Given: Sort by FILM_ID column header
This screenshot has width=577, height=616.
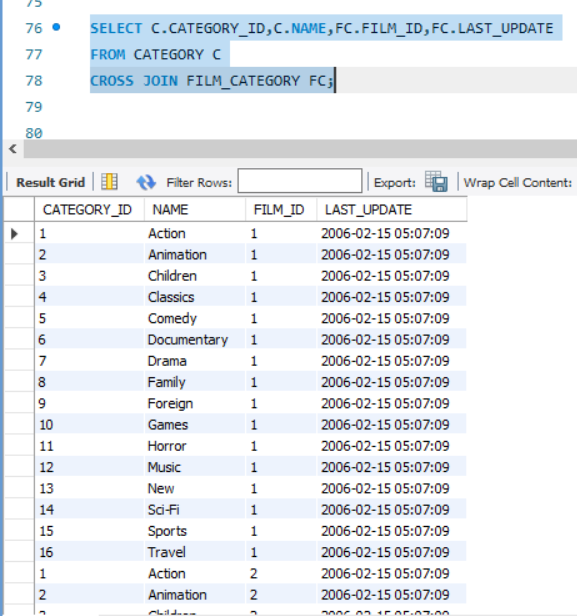Looking at the screenshot, I should (281, 210).
